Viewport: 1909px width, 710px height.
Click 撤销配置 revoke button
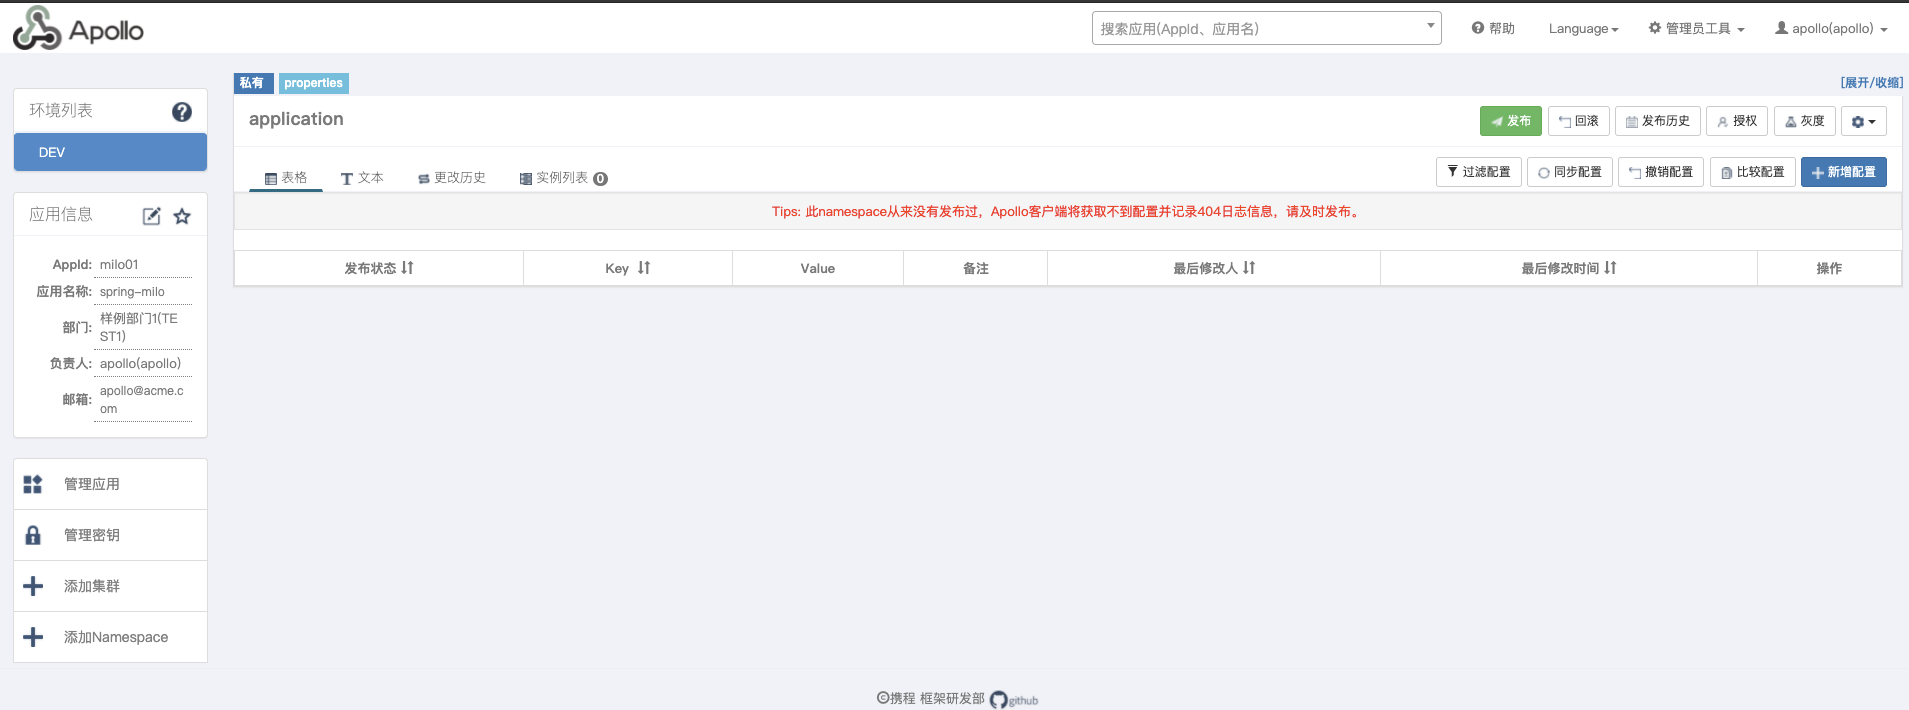coord(1661,172)
